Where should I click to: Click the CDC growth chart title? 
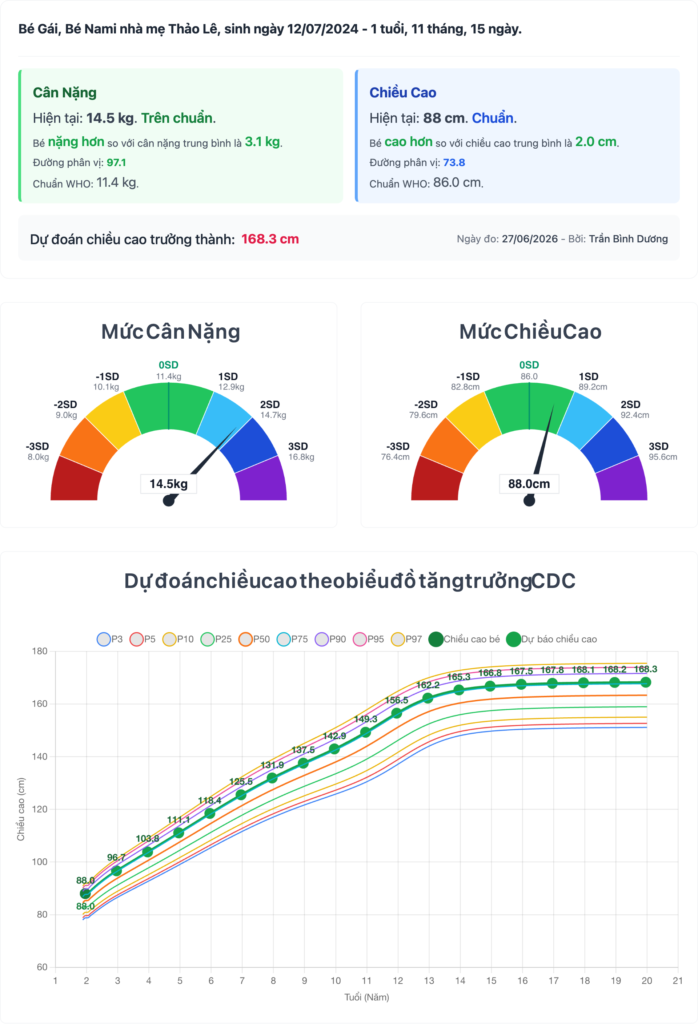(x=349, y=581)
